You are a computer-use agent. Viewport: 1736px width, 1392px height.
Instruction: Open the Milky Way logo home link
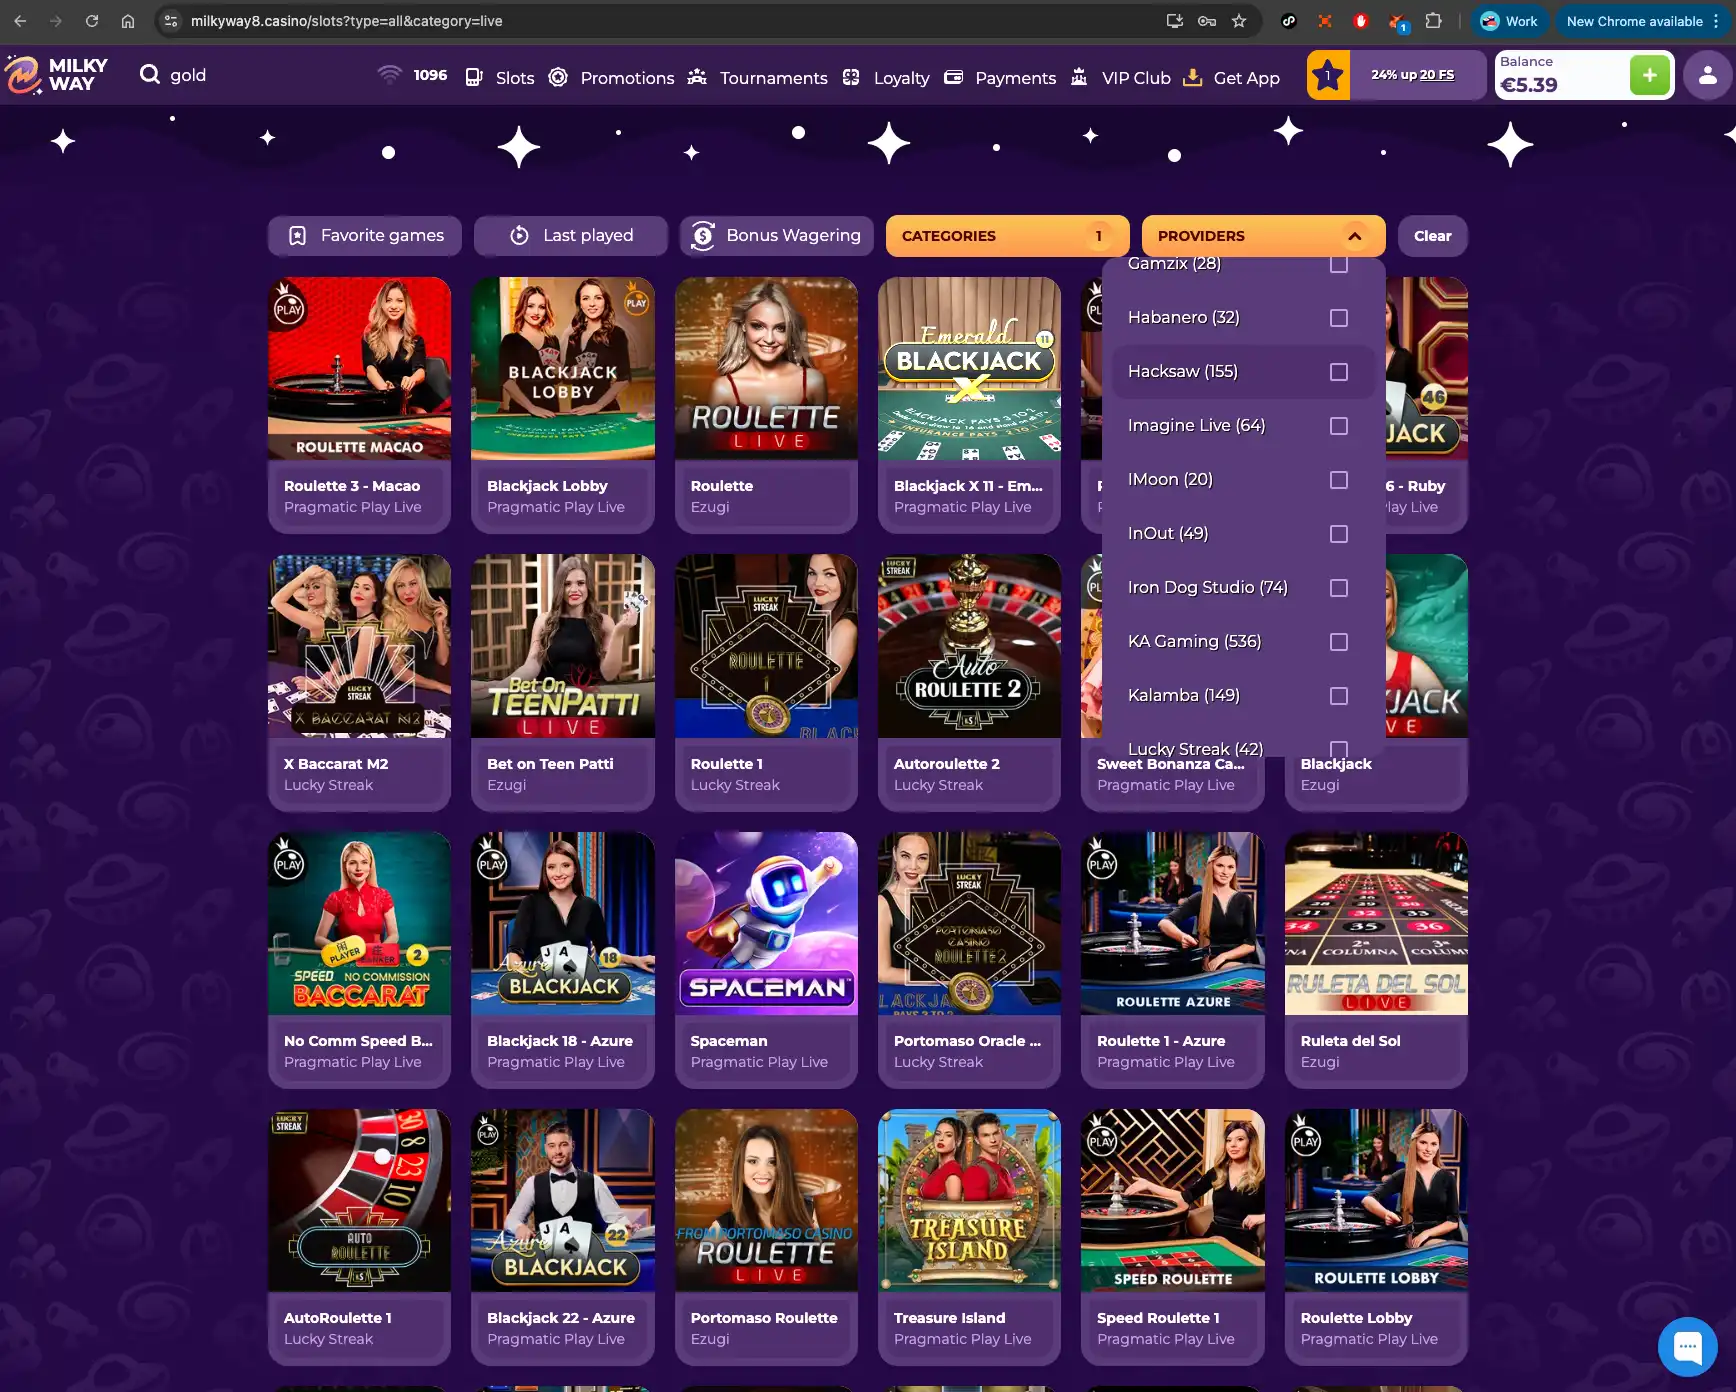coord(56,75)
